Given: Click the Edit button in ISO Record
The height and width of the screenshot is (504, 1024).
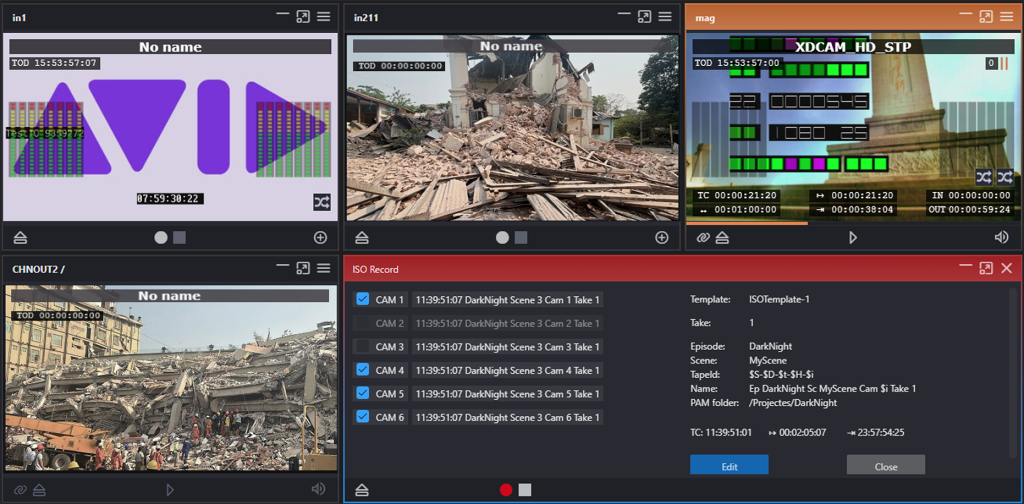Looking at the screenshot, I should coord(729,466).
